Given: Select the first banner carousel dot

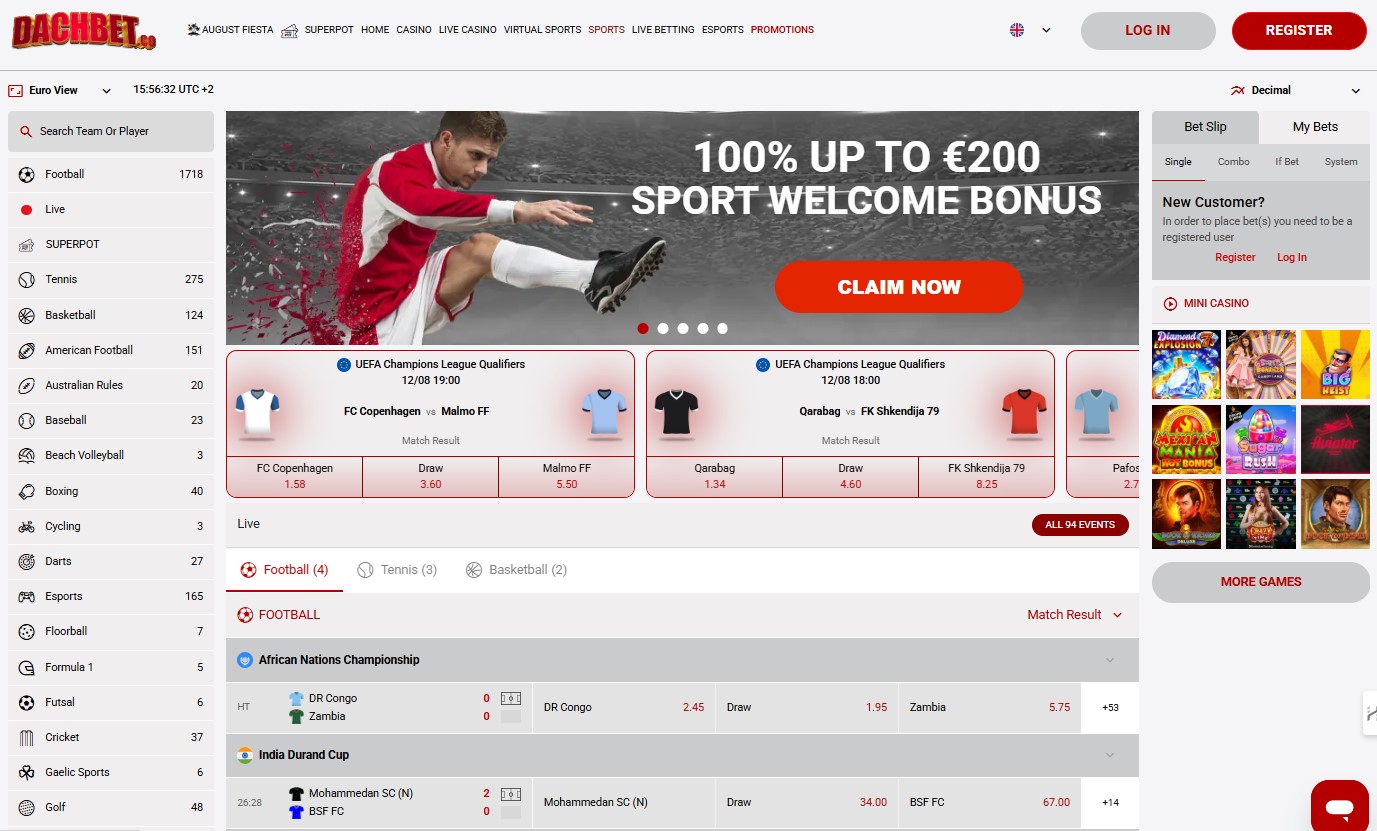Looking at the screenshot, I should pyautogui.click(x=643, y=328).
